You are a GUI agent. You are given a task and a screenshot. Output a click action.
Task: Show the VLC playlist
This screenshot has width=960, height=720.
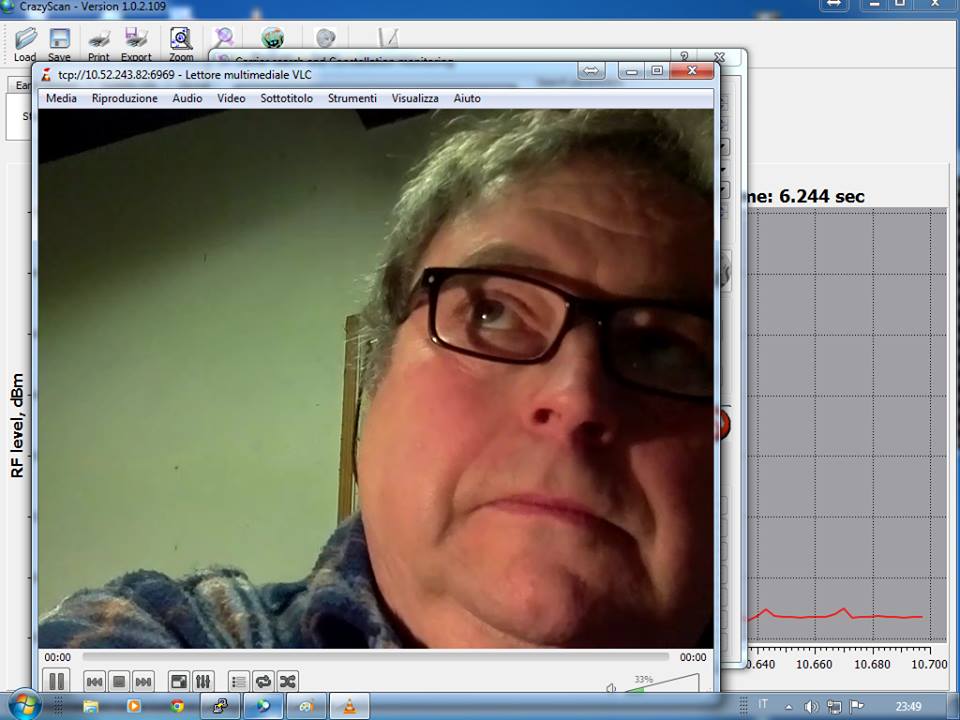click(238, 682)
